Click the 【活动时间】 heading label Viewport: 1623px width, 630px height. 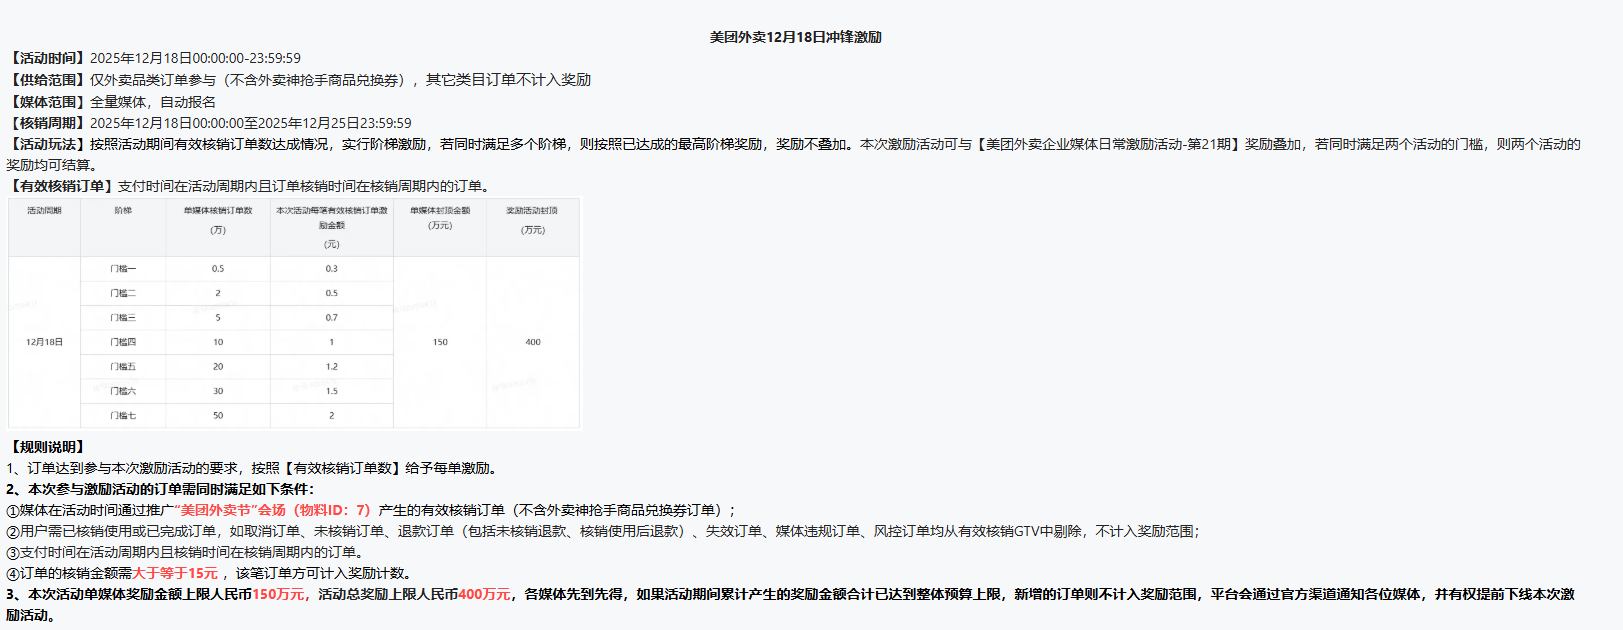click(x=47, y=58)
